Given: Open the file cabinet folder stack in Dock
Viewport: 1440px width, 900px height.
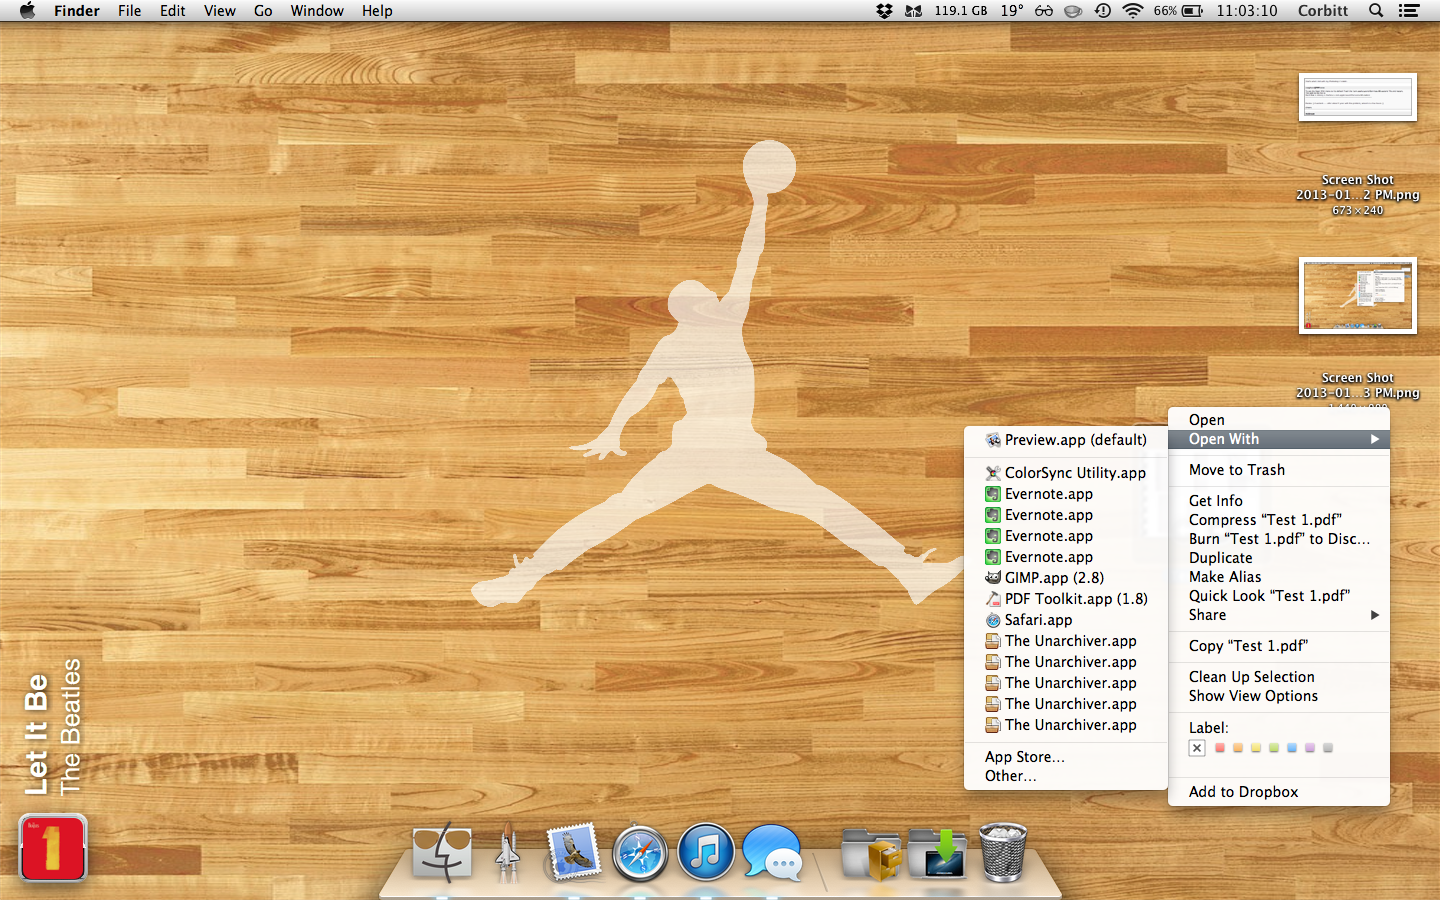Looking at the screenshot, I should pyautogui.click(x=871, y=853).
